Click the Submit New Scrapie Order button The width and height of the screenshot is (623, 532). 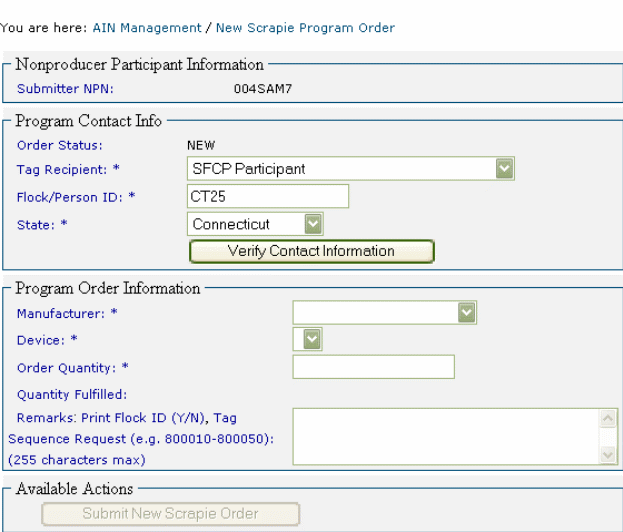coord(170,514)
